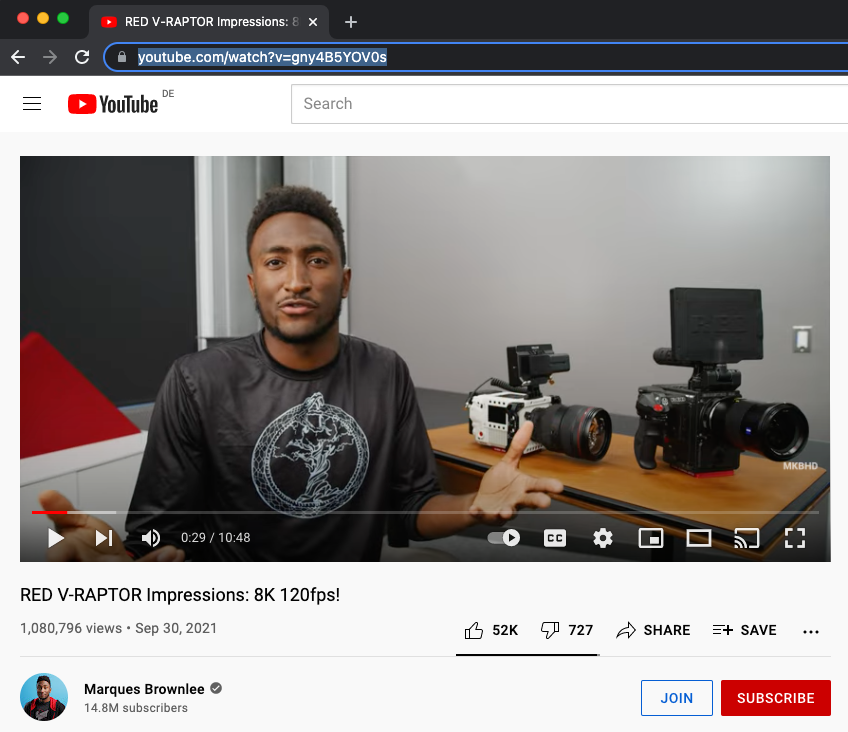This screenshot has width=848, height=732.
Task: Subscribe to the Marques Brownlee channel
Action: (776, 698)
